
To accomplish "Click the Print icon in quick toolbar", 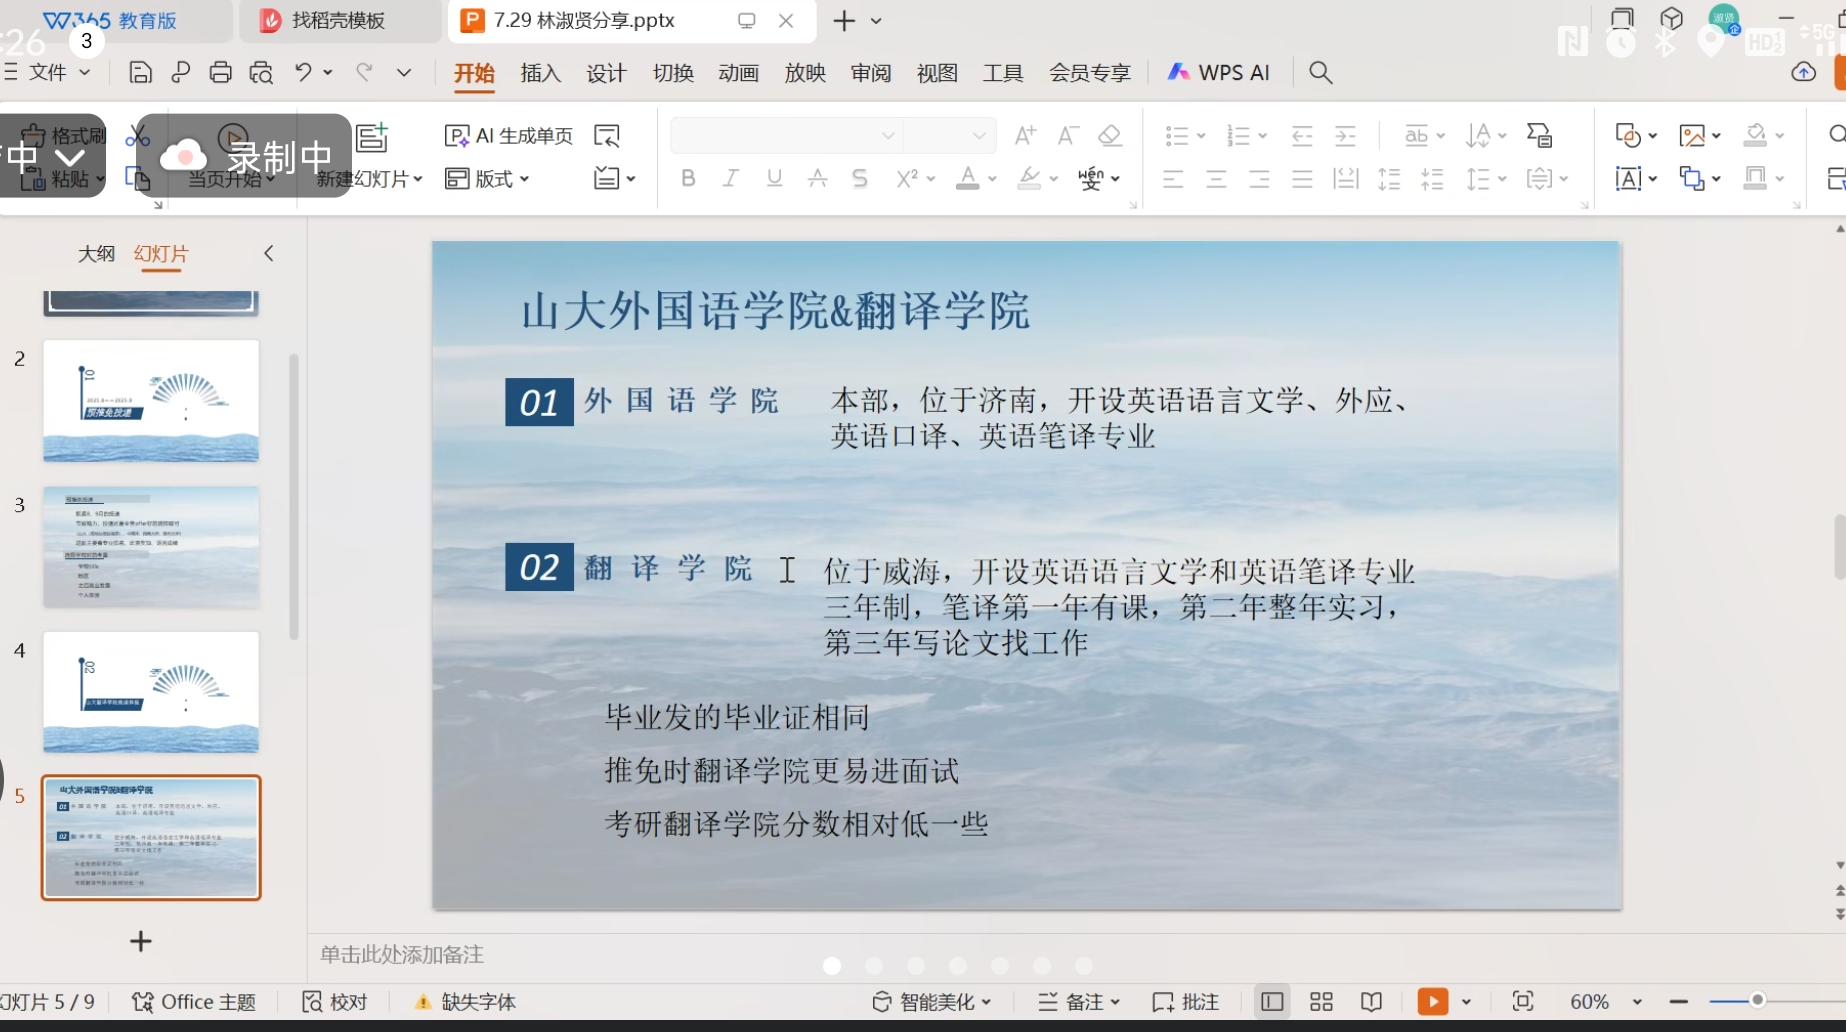I will tap(220, 73).
